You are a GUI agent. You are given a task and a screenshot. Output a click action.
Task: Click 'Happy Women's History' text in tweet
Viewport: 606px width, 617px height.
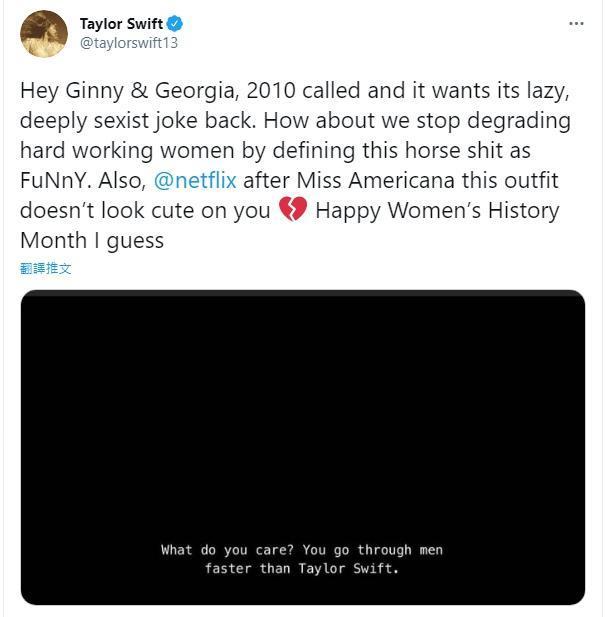click(437, 211)
